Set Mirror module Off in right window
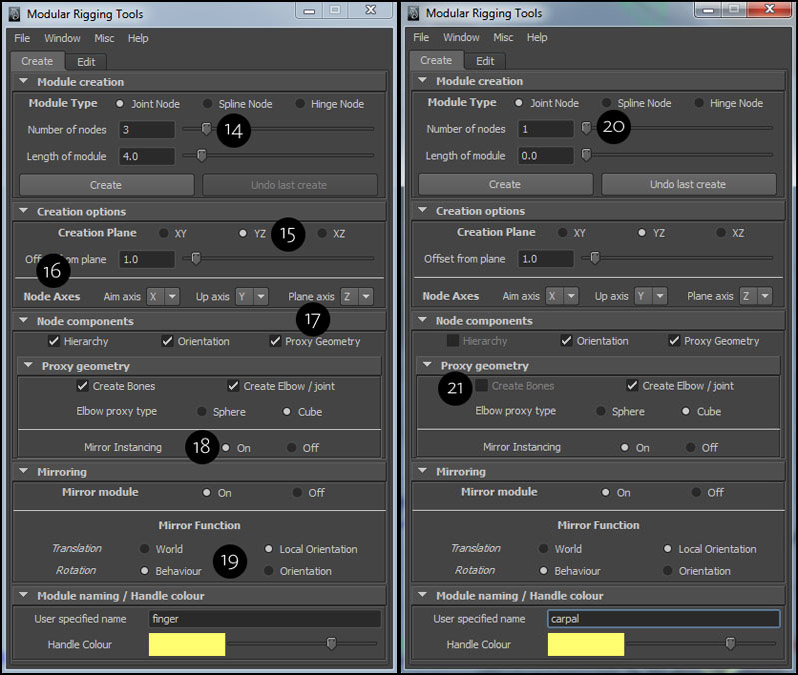This screenshot has width=798, height=675. tap(696, 492)
